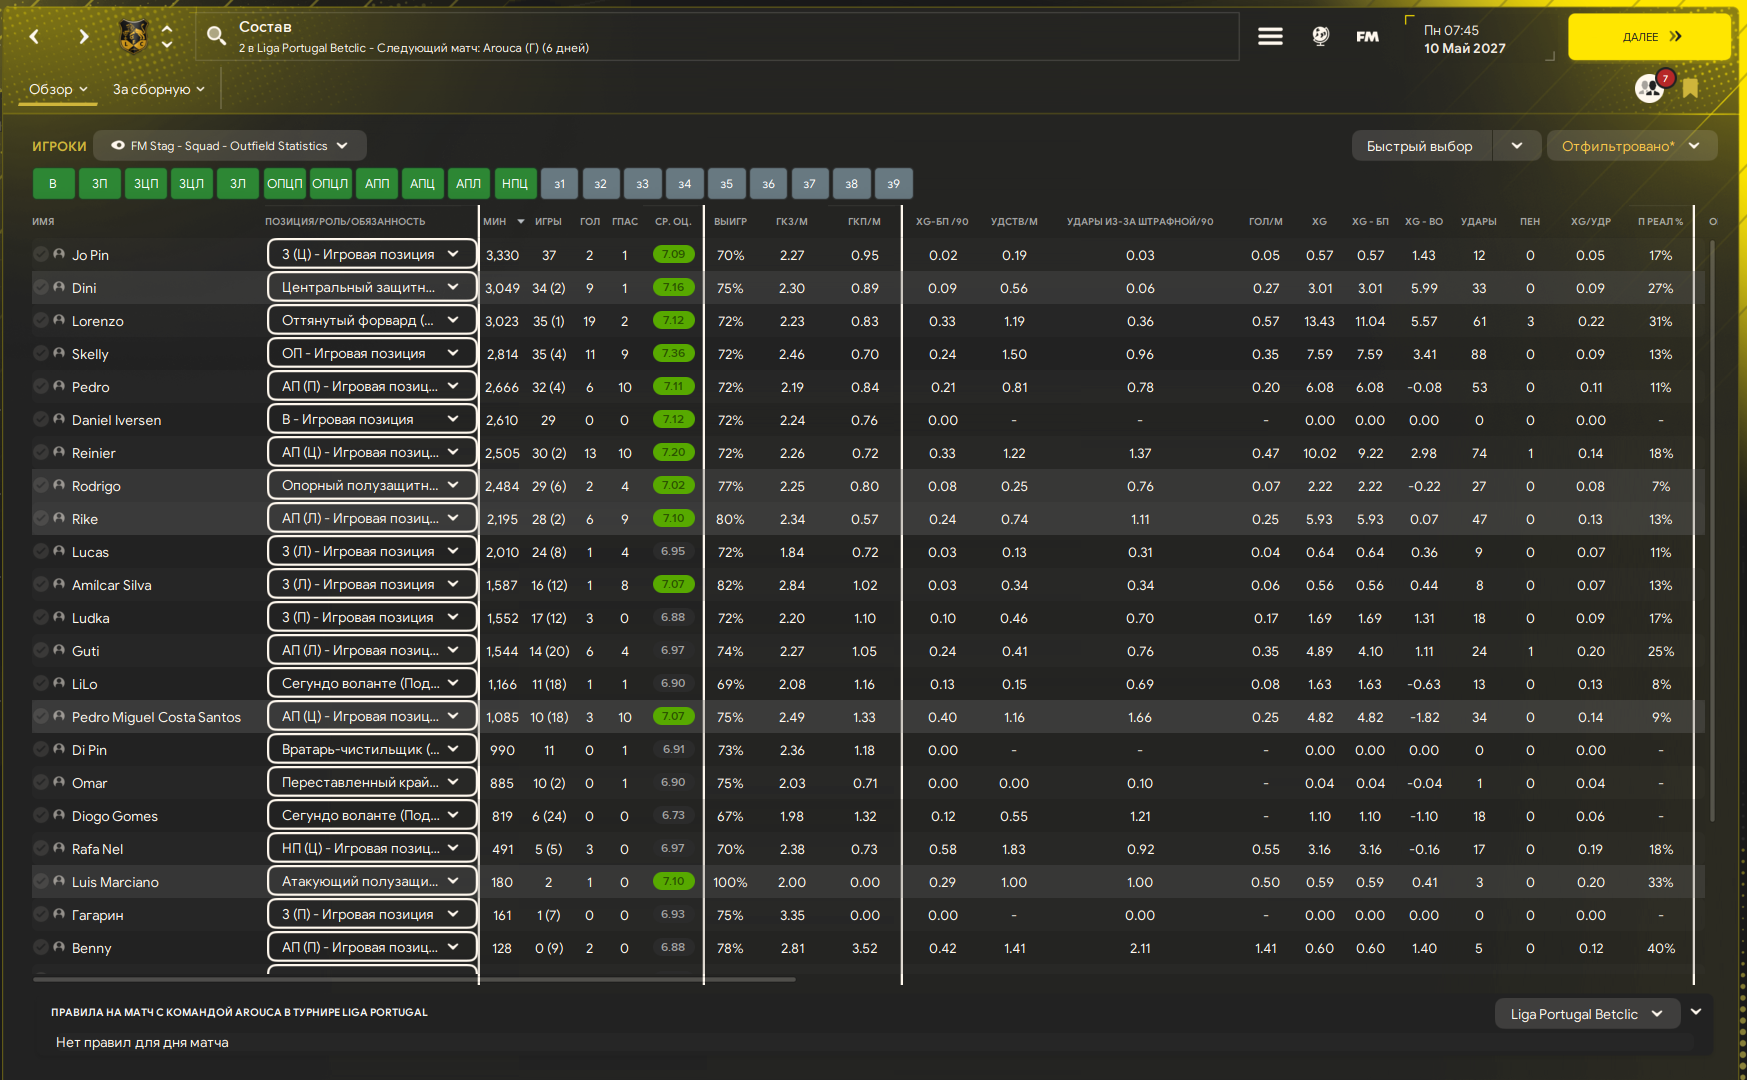Tick the selection checkmark for Reinier

tap(41, 453)
